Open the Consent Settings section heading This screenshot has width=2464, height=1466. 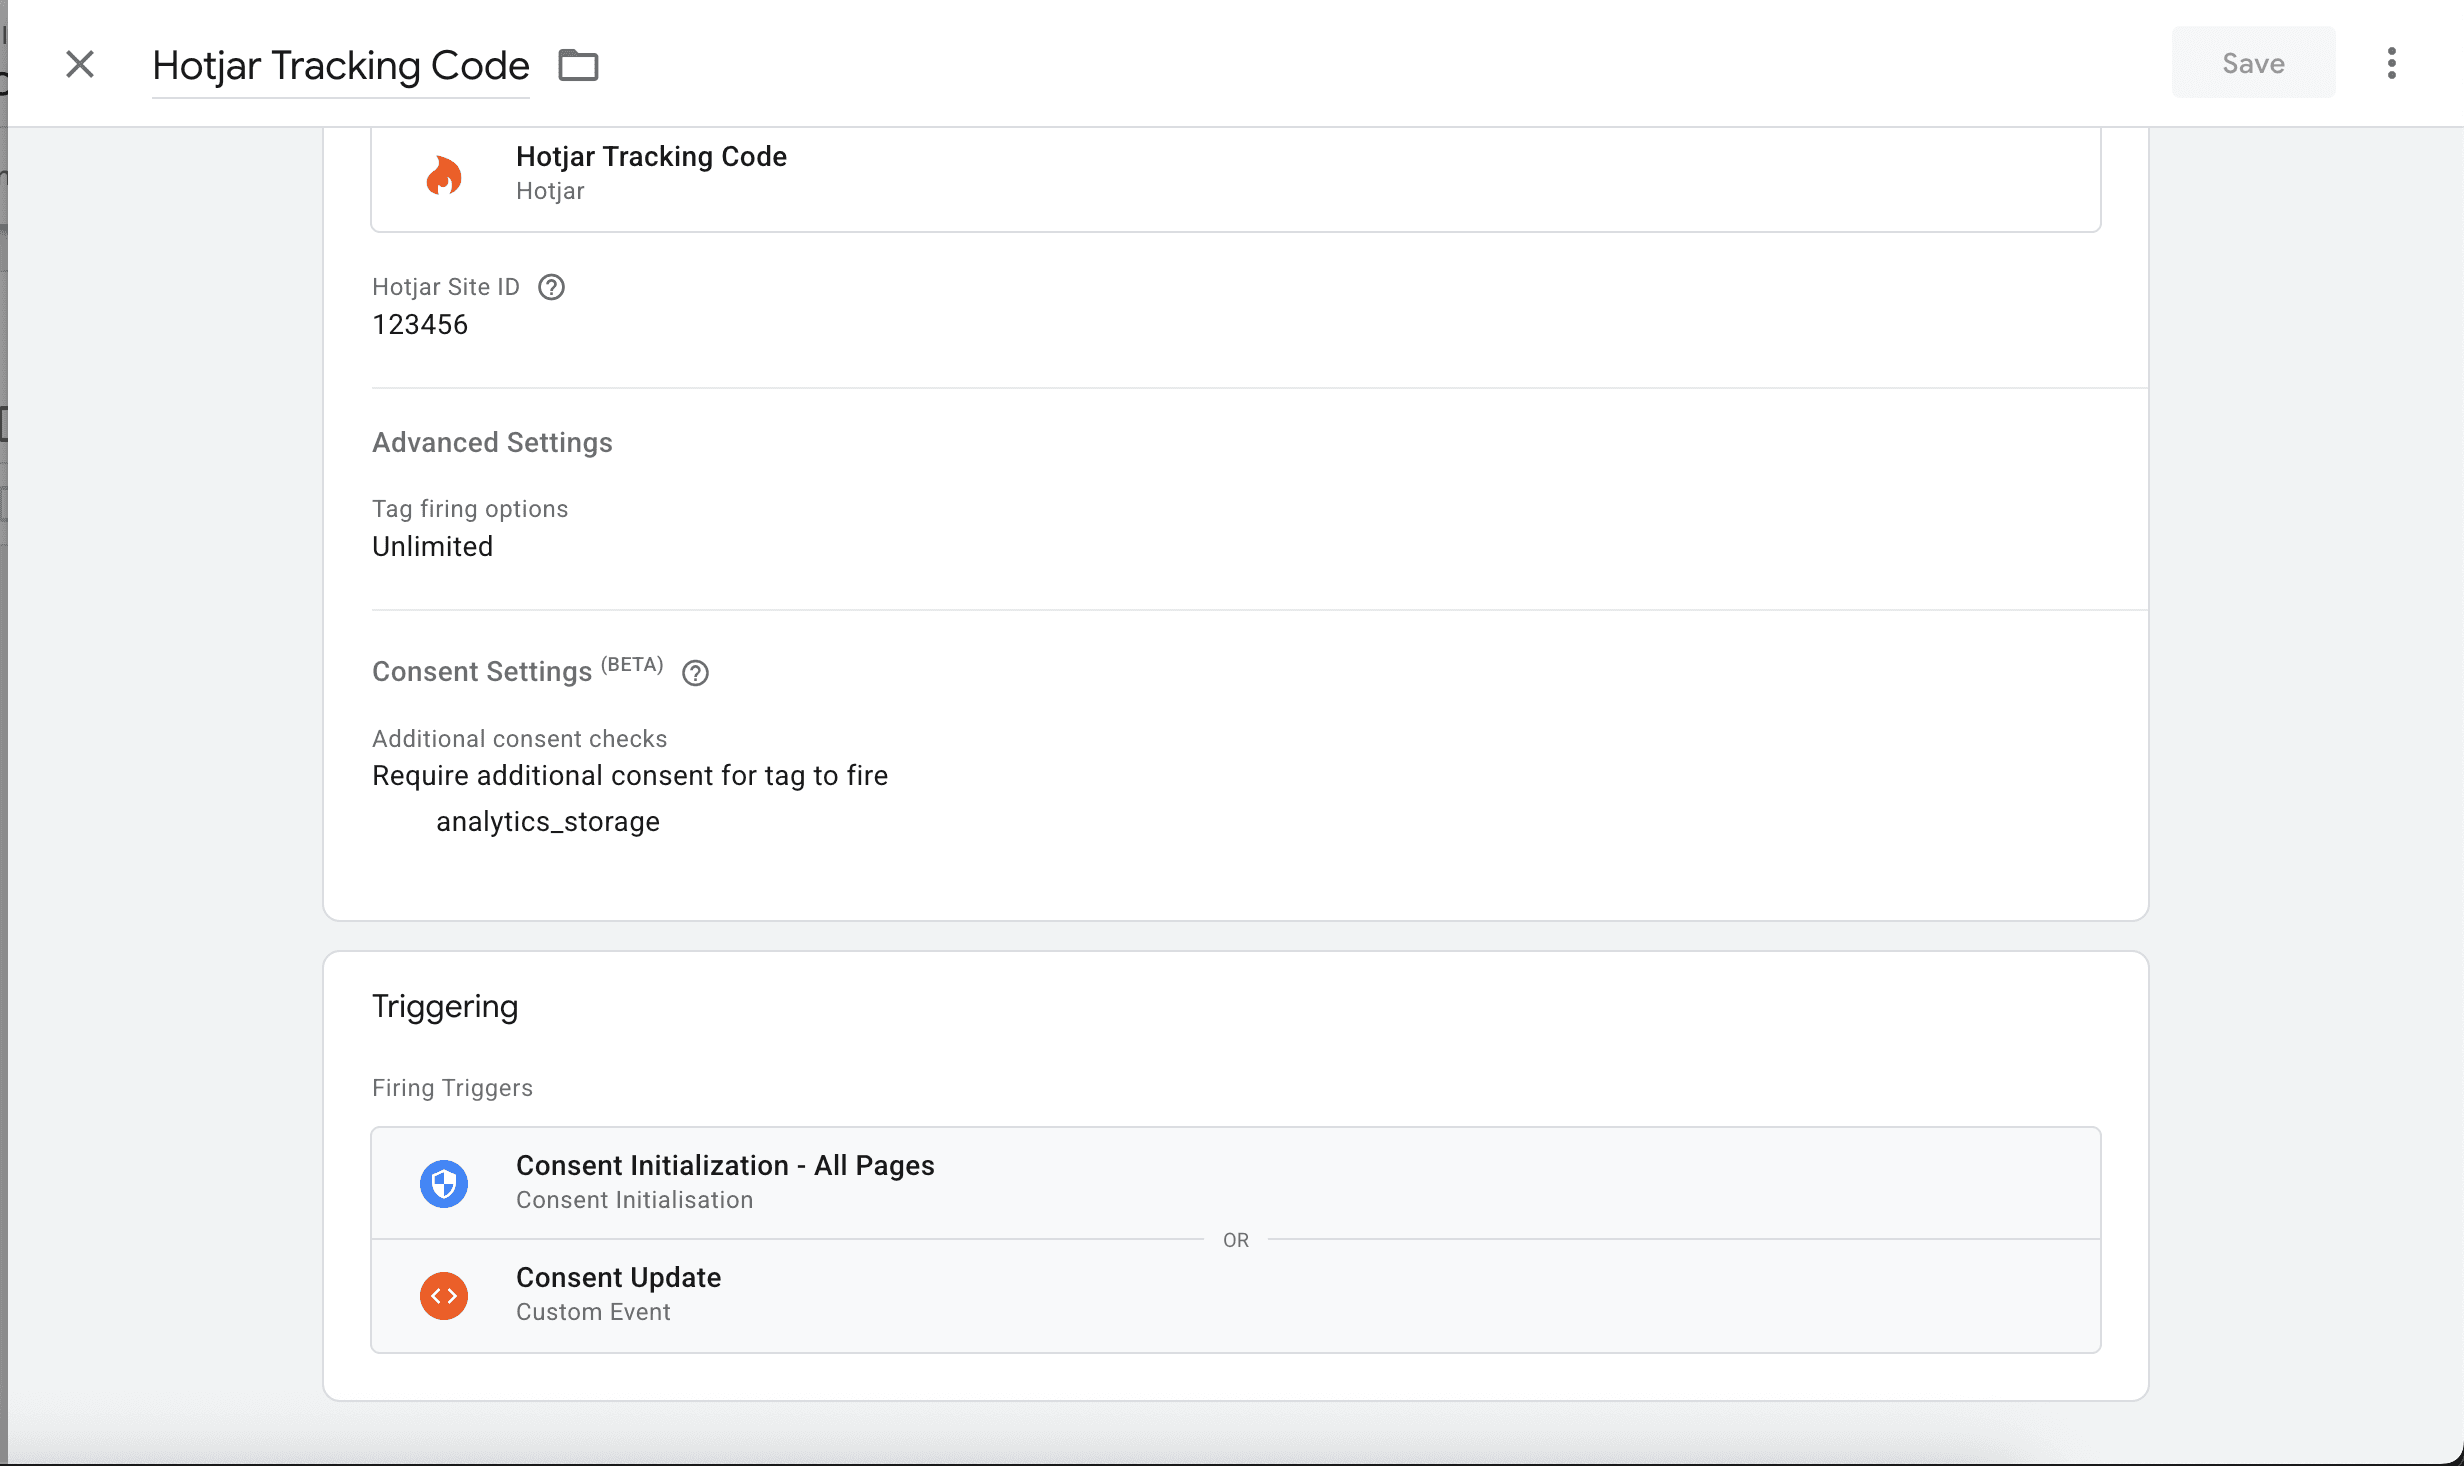tap(482, 672)
